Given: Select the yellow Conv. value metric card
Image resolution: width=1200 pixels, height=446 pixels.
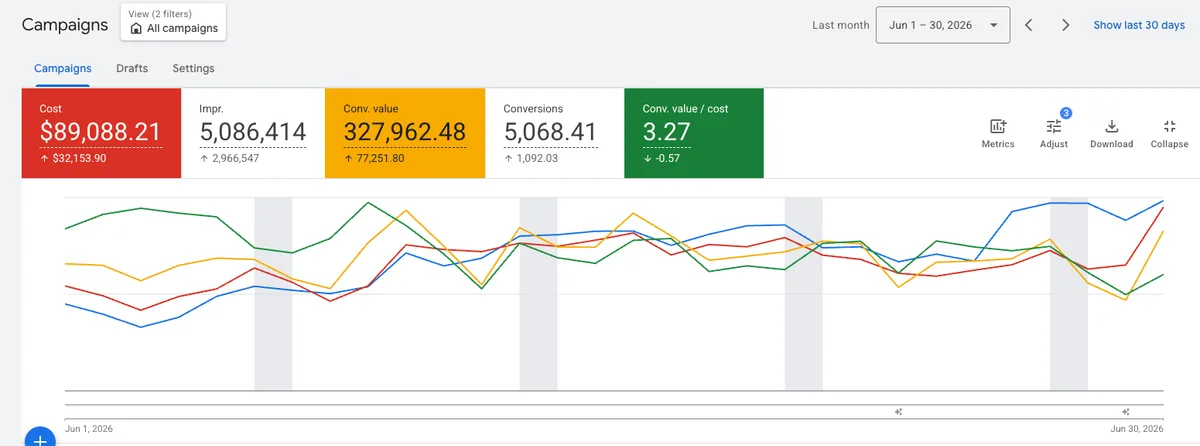Looking at the screenshot, I should (x=405, y=133).
